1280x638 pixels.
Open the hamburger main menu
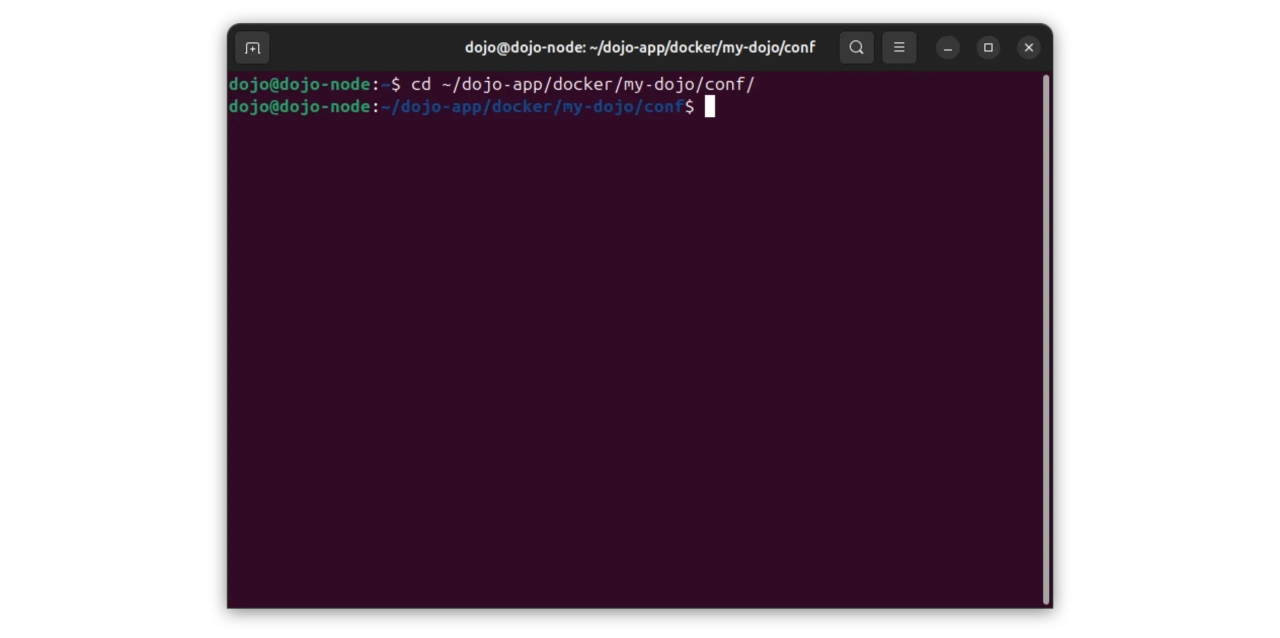pos(899,48)
